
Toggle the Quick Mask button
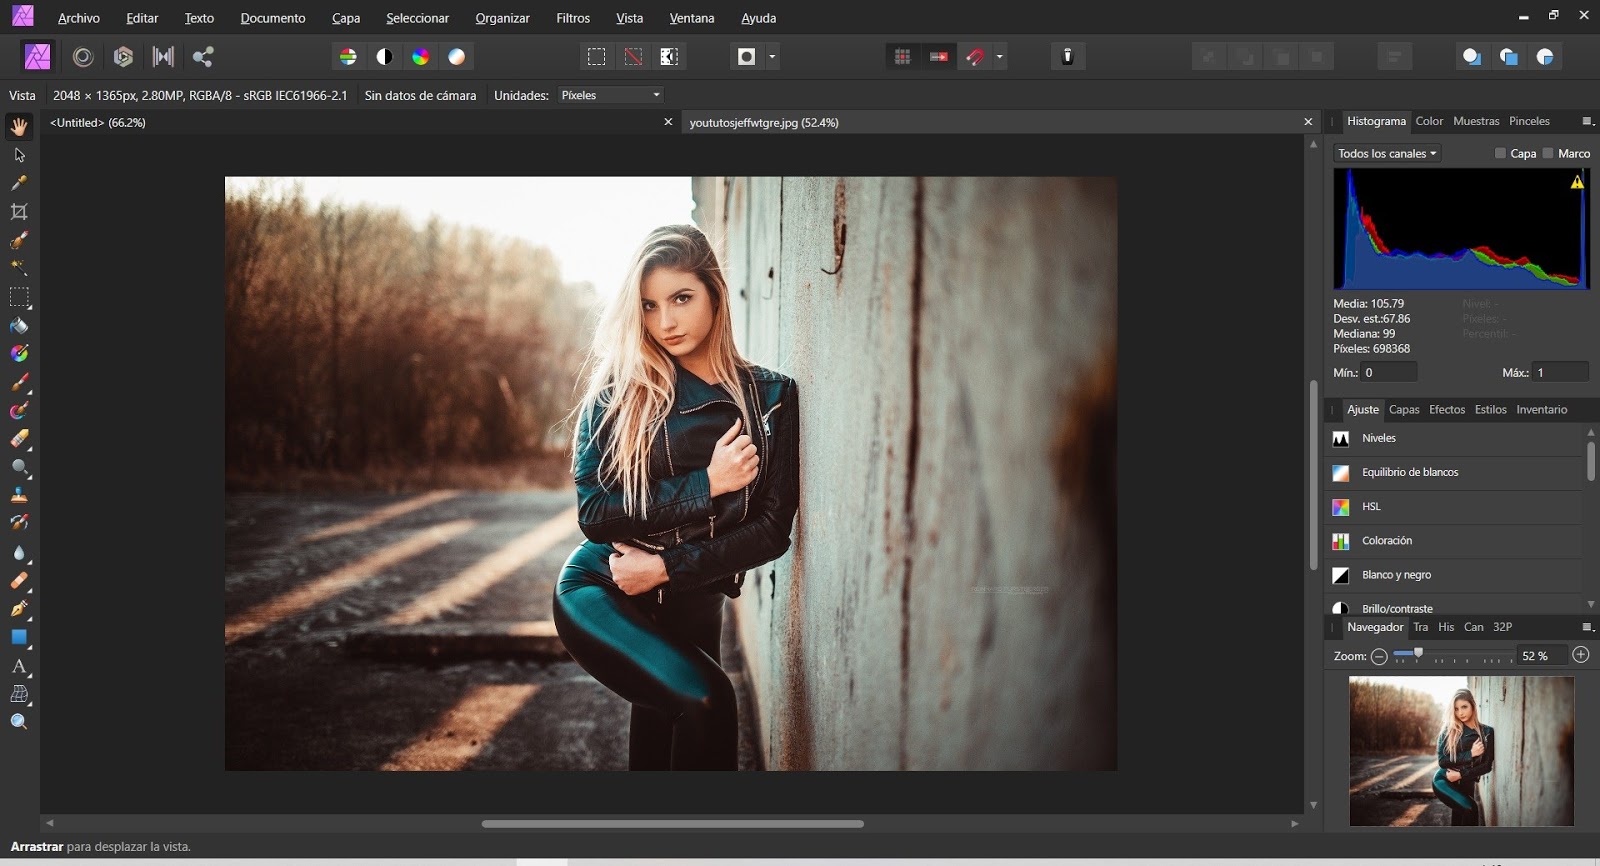coord(746,57)
